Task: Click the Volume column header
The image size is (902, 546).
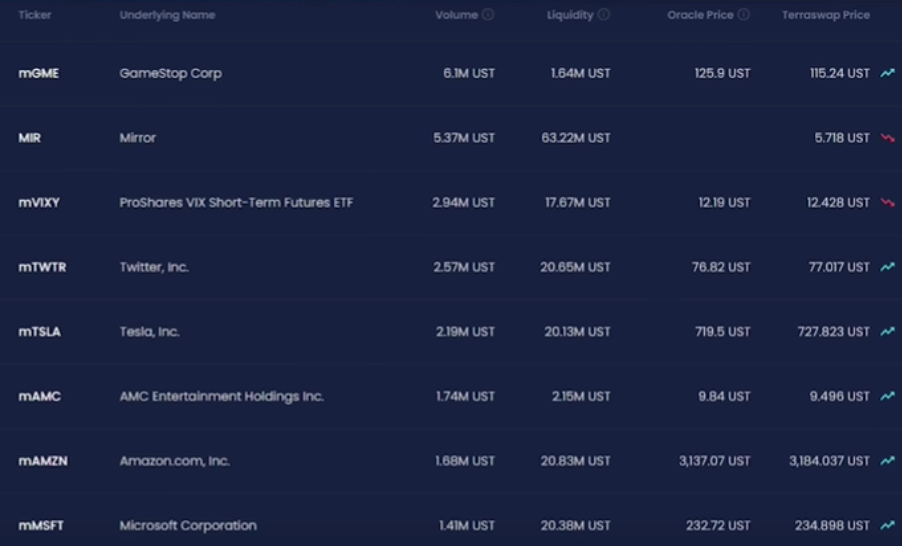Action: [456, 15]
